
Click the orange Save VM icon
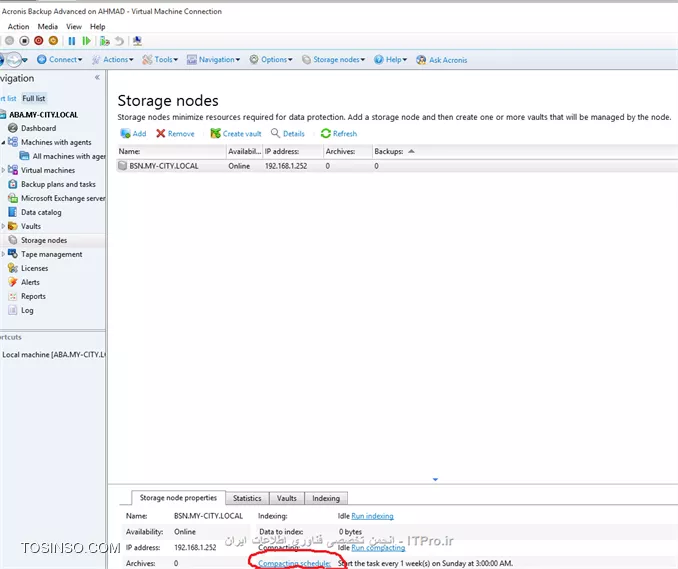pyautogui.click(x=53, y=41)
